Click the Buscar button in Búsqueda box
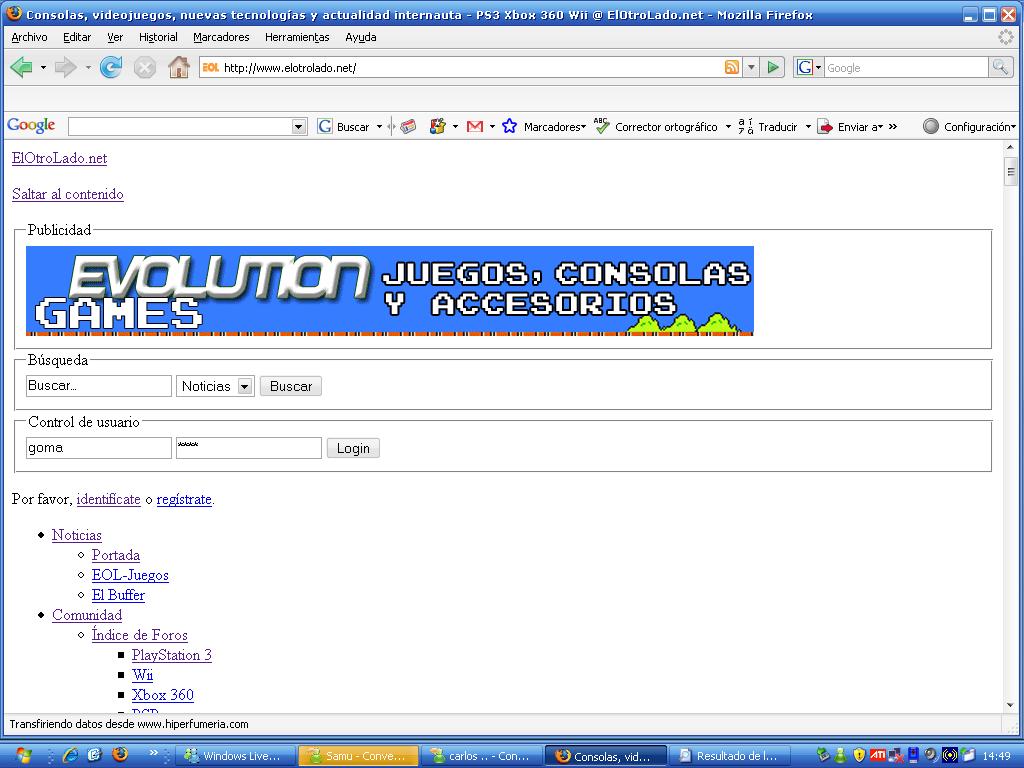 click(291, 386)
